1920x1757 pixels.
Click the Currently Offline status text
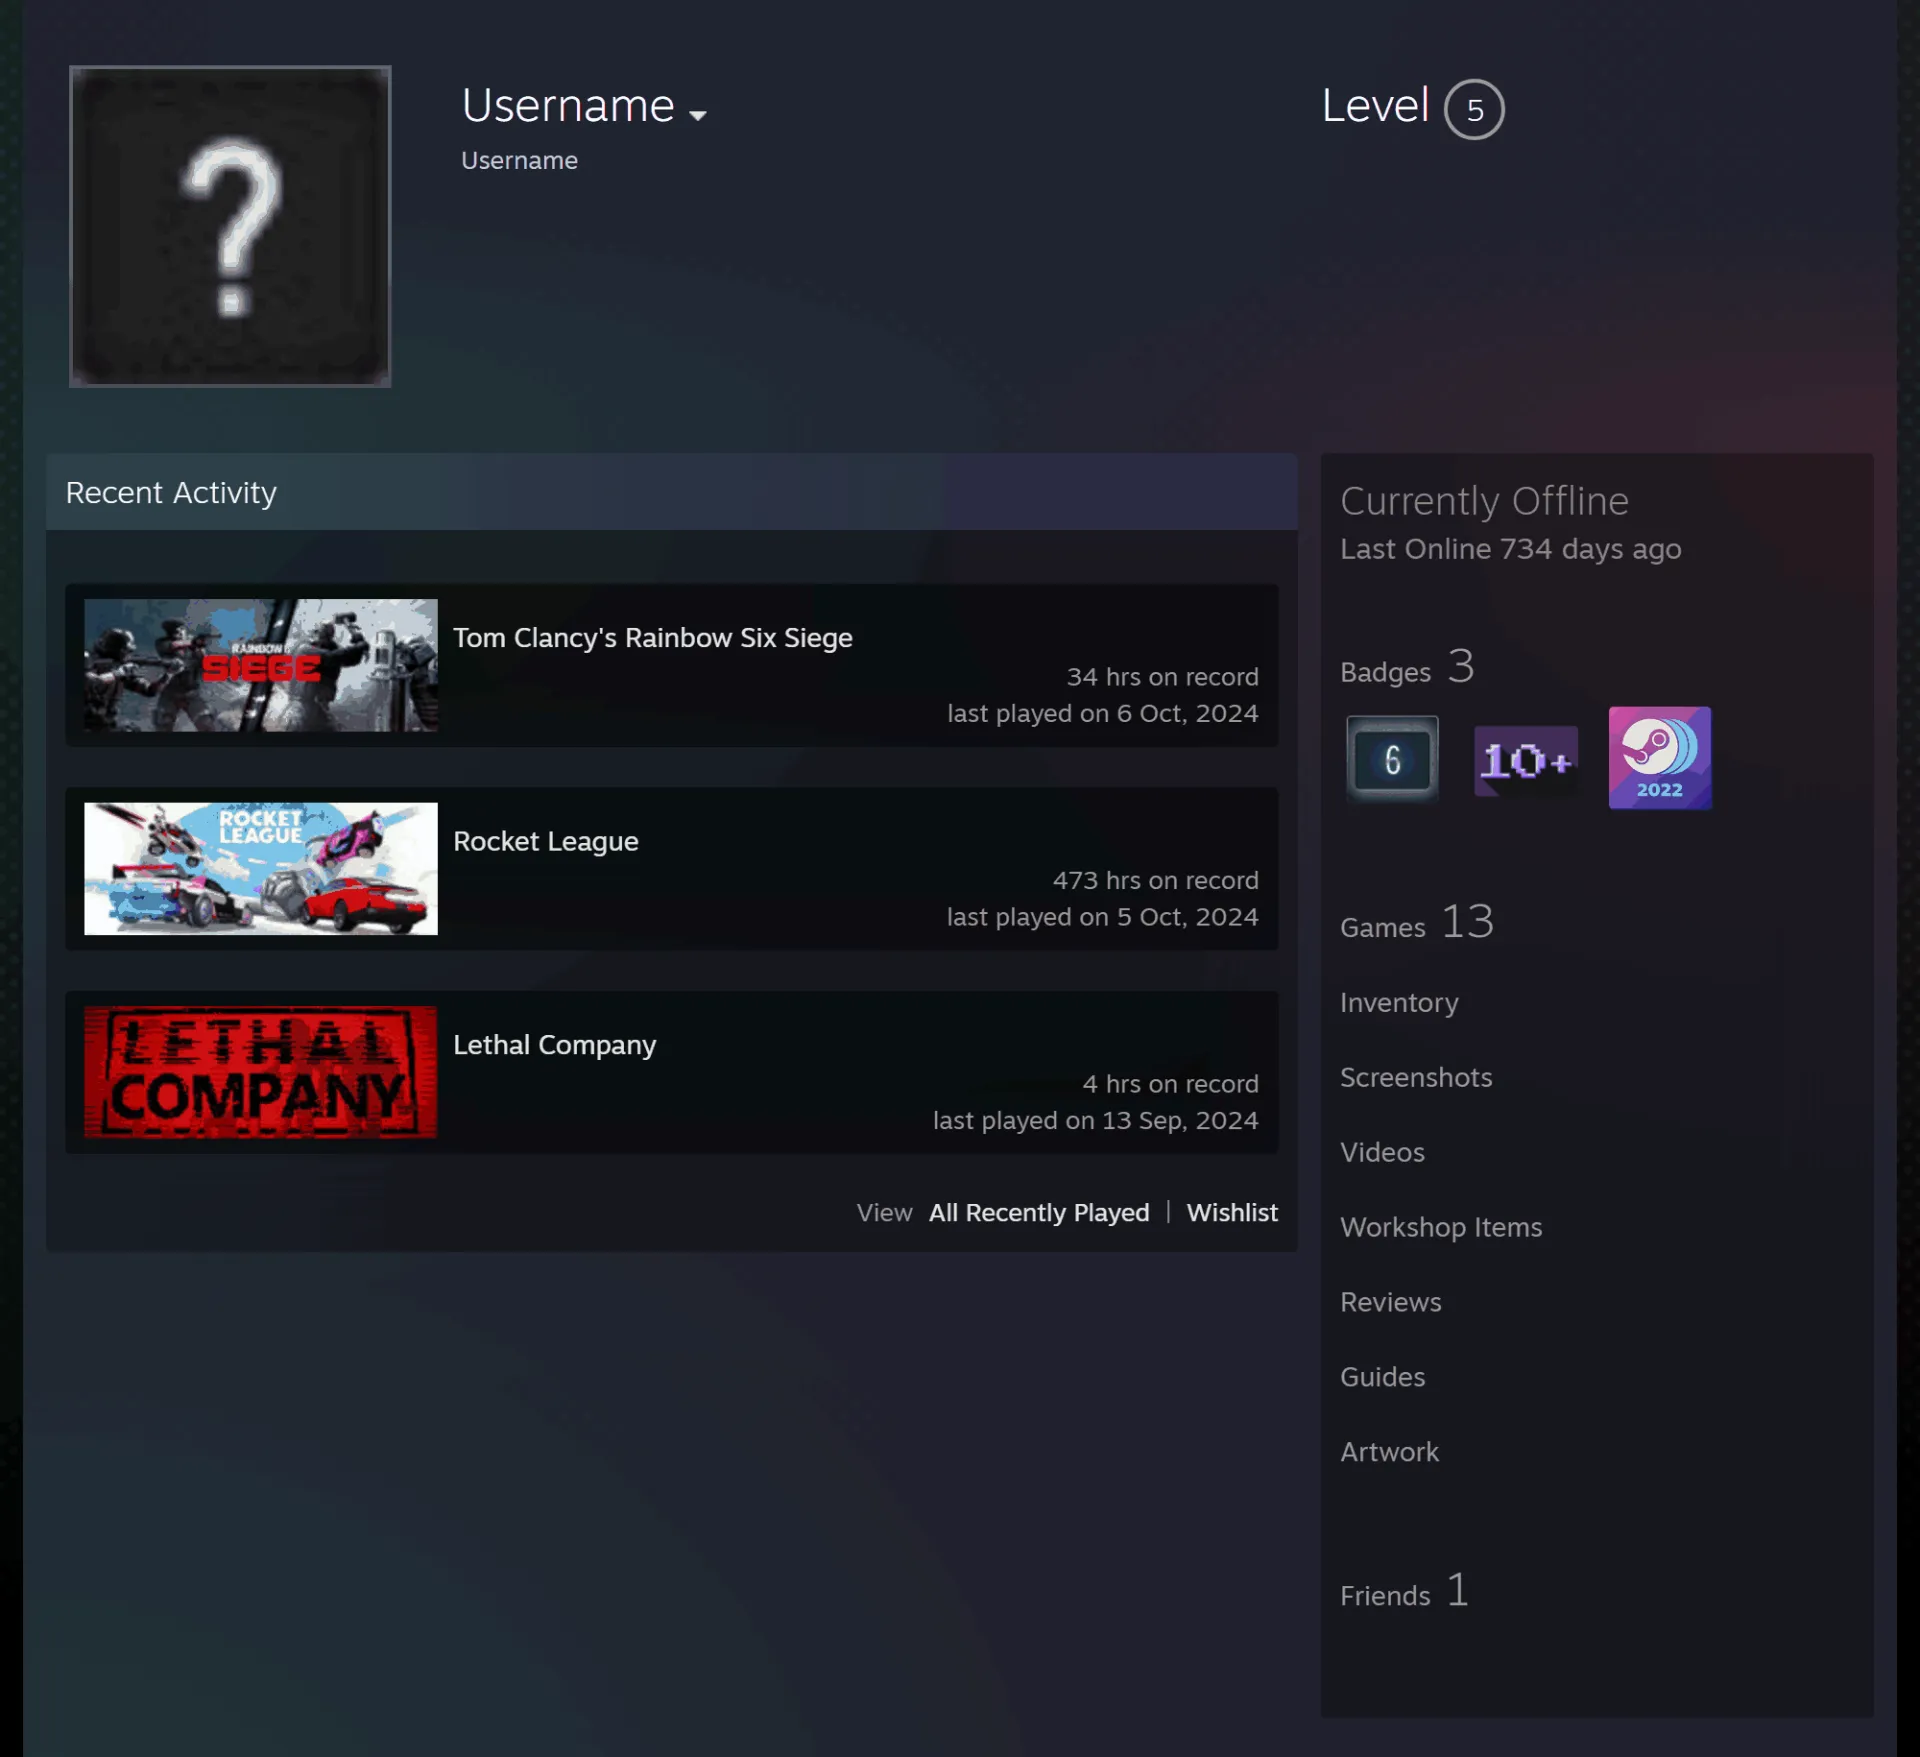pyautogui.click(x=1484, y=502)
